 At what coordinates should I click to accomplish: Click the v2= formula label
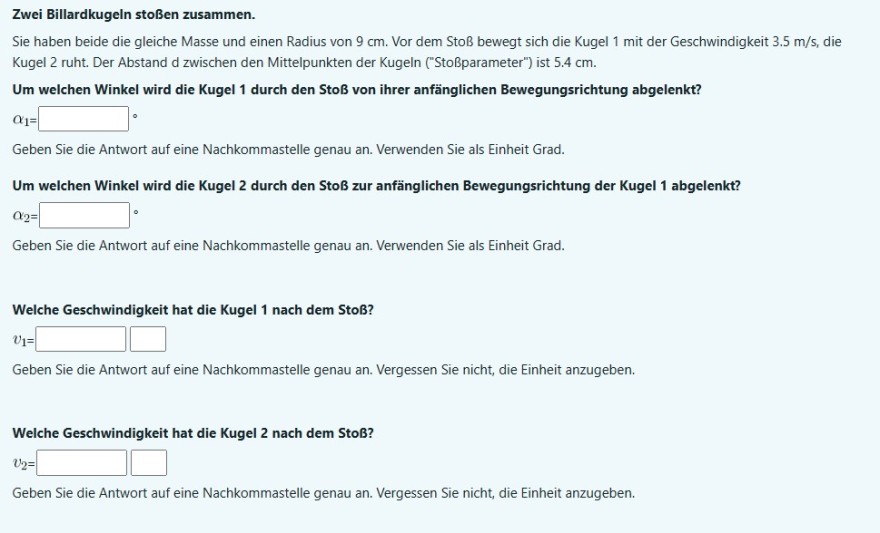pyautogui.click(x=24, y=464)
